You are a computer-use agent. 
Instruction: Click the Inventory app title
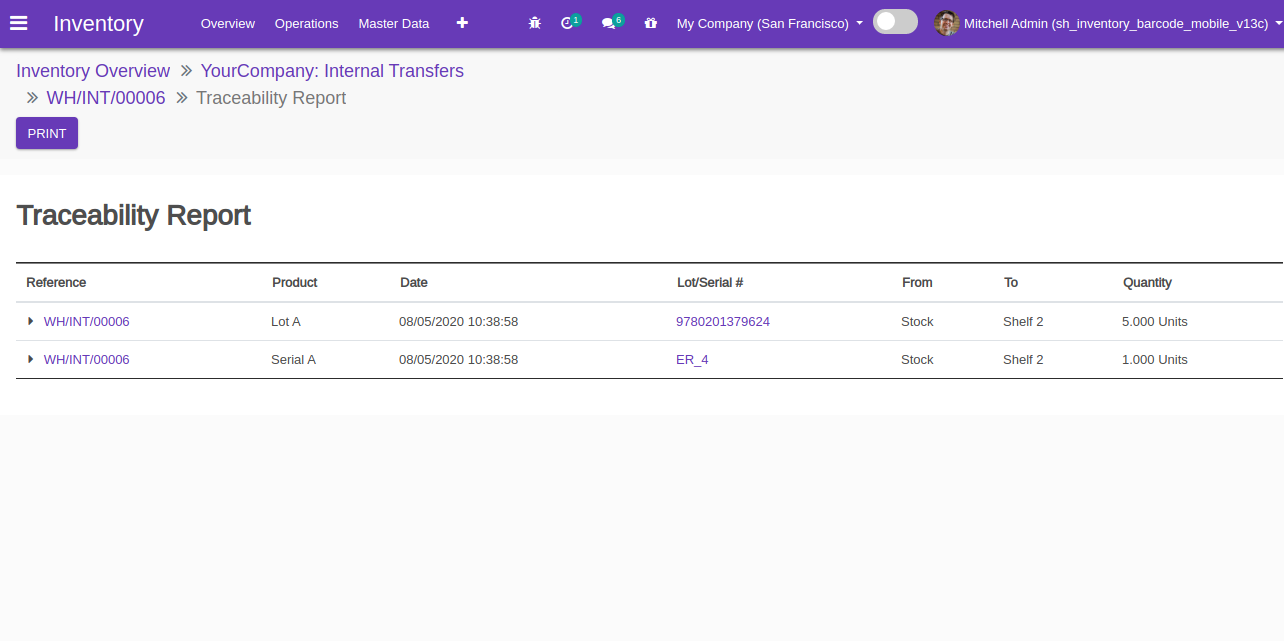[98, 23]
